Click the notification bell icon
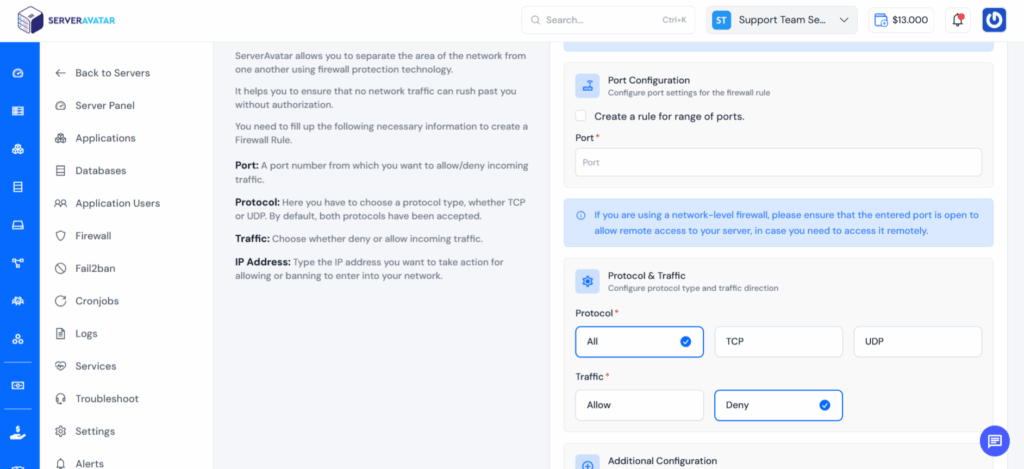Image resolution: width=1024 pixels, height=469 pixels. [x=958, y=20]
